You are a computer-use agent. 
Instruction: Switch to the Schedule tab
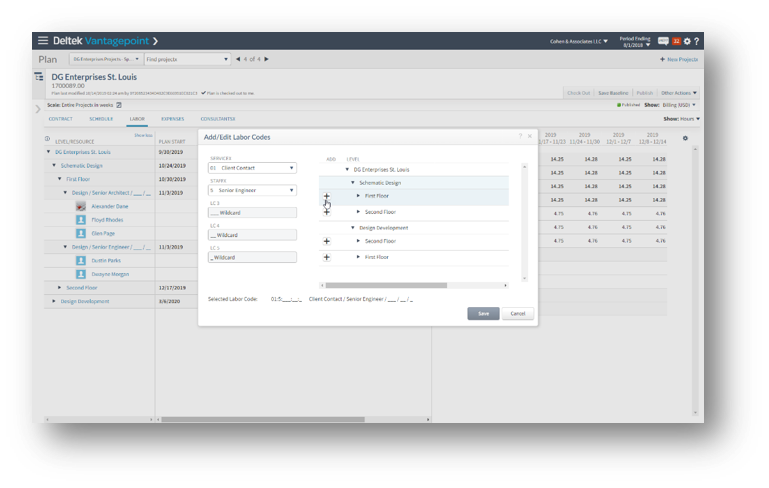pos(101,119)
